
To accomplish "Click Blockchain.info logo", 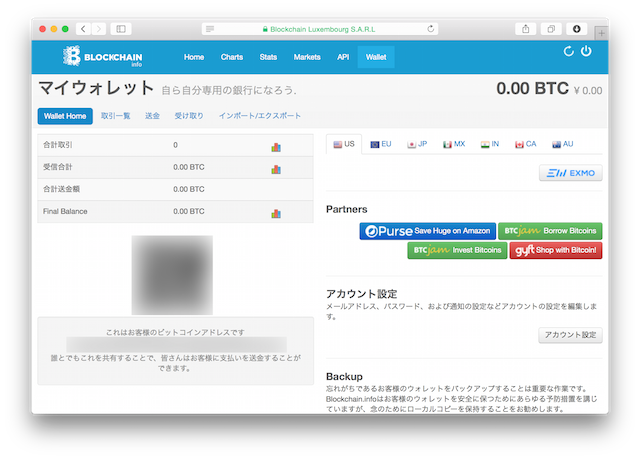I will 98,57.
